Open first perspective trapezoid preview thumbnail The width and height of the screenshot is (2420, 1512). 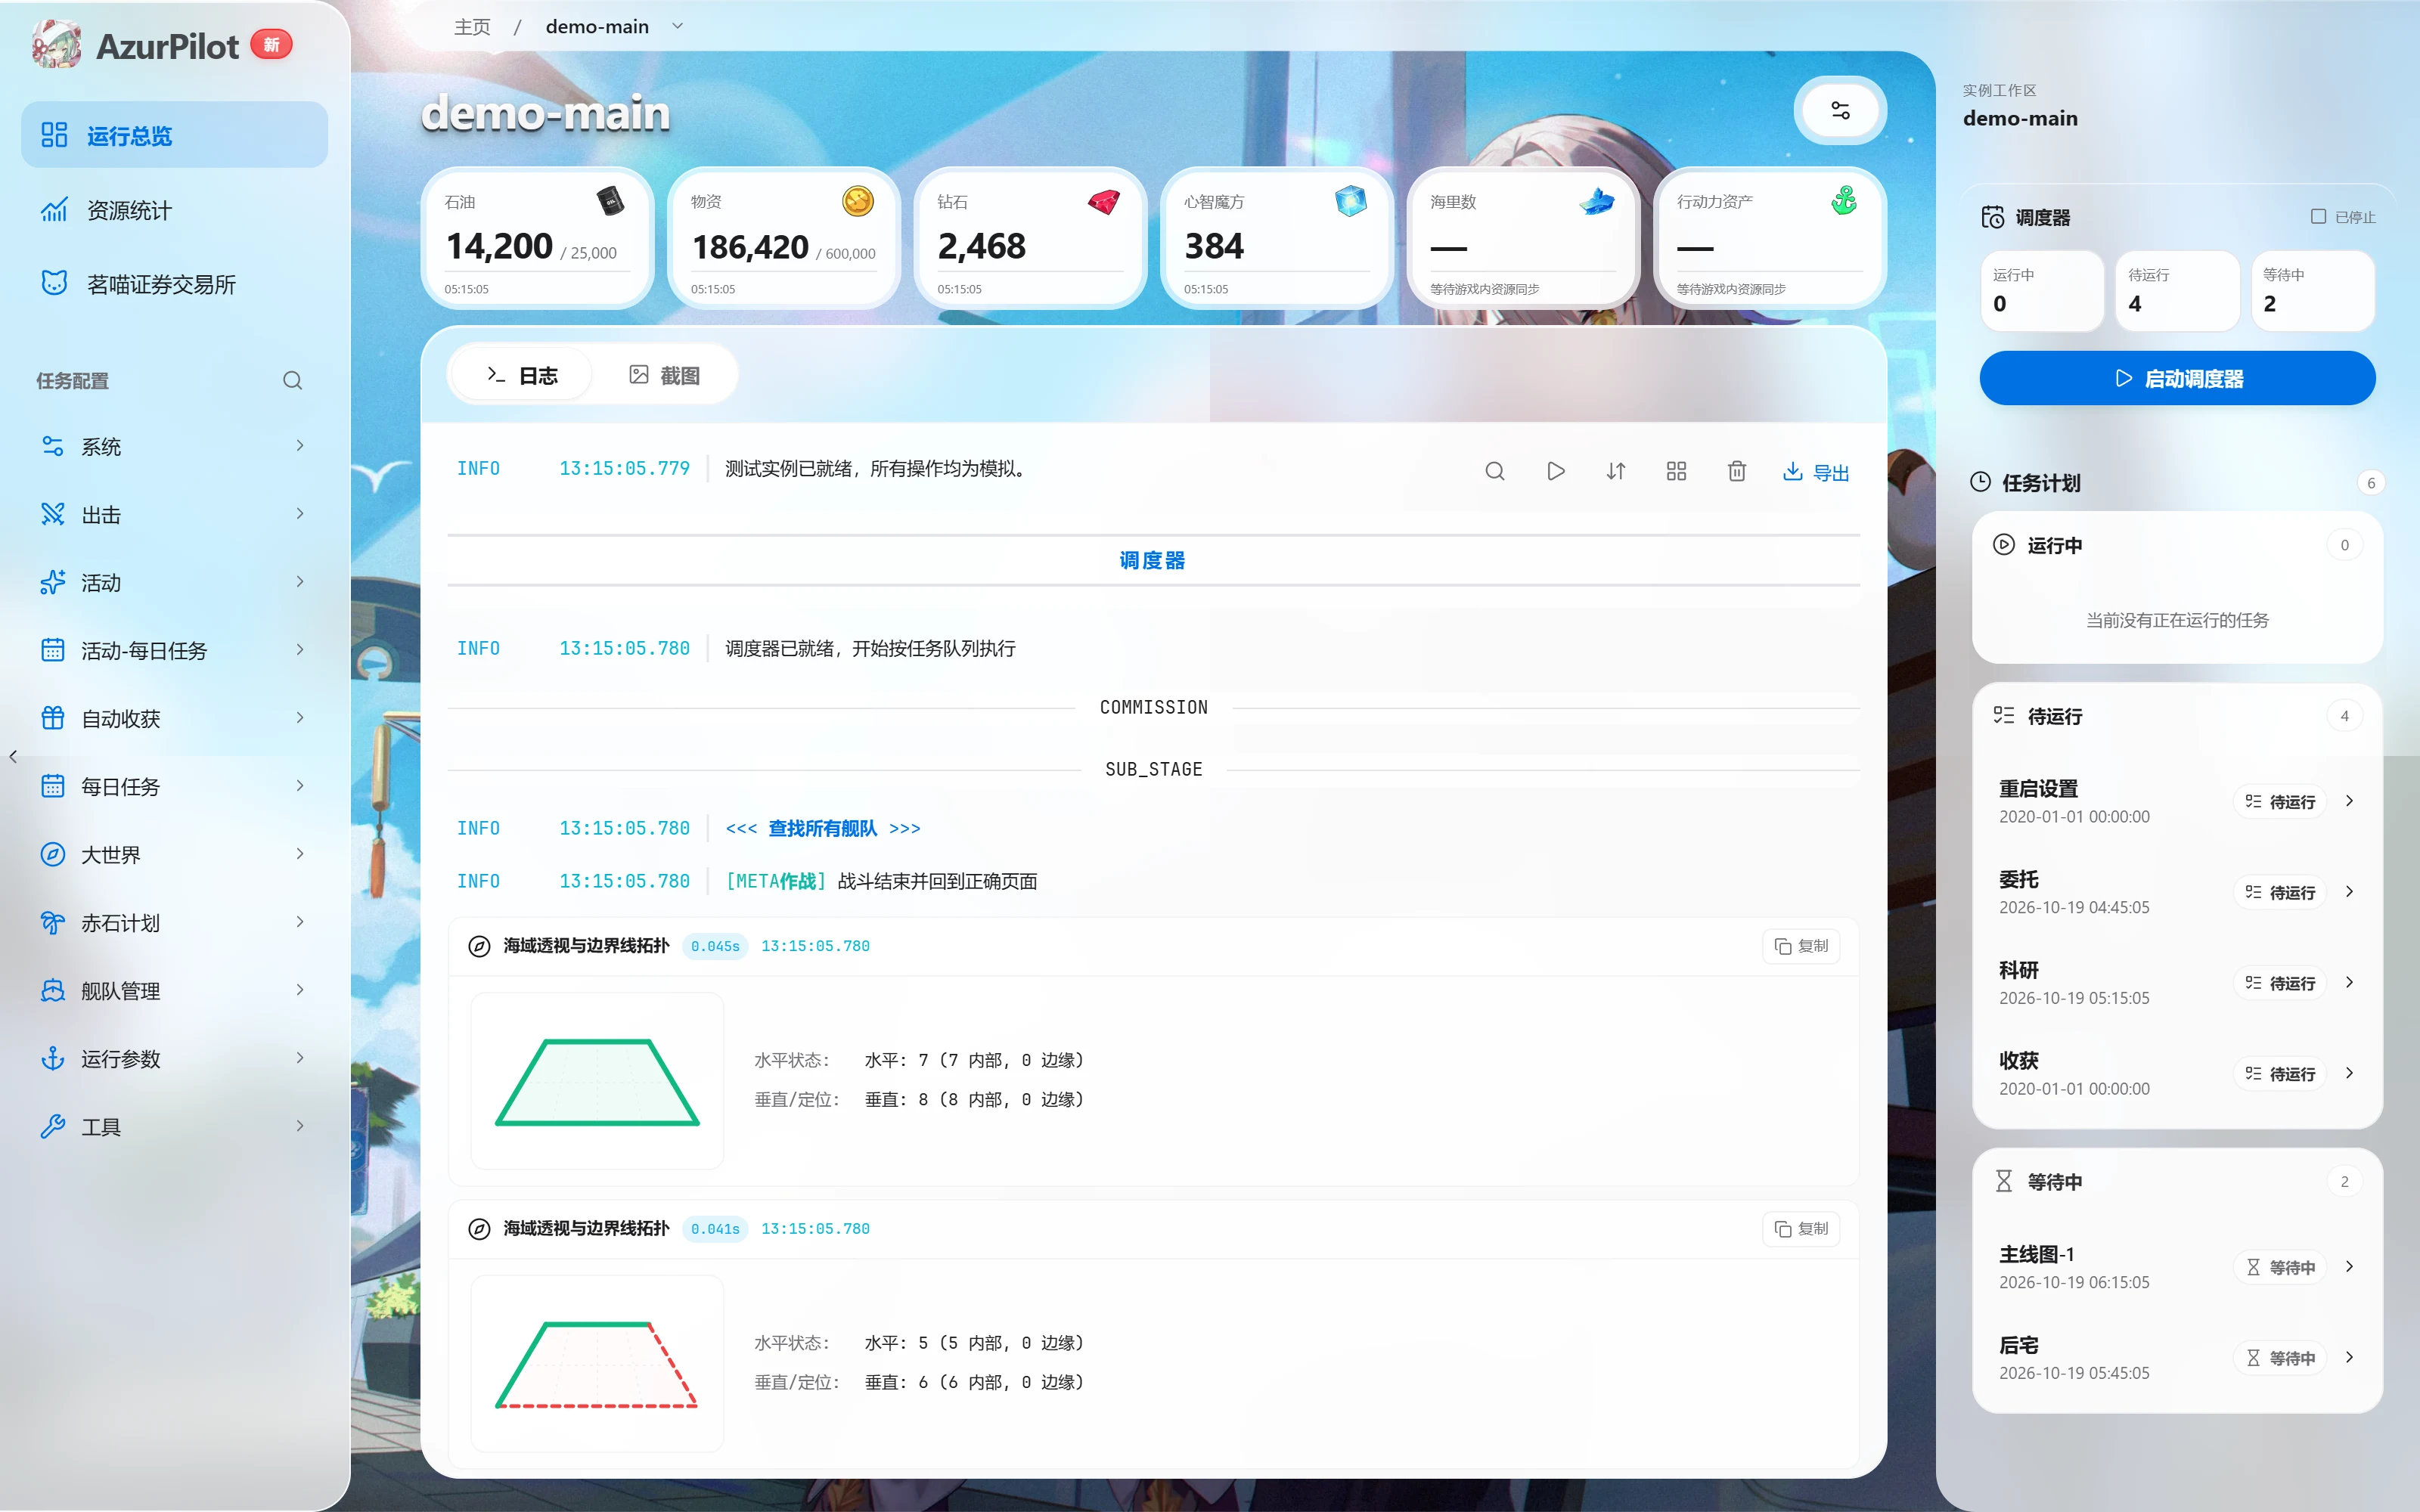click(597, 1081)
